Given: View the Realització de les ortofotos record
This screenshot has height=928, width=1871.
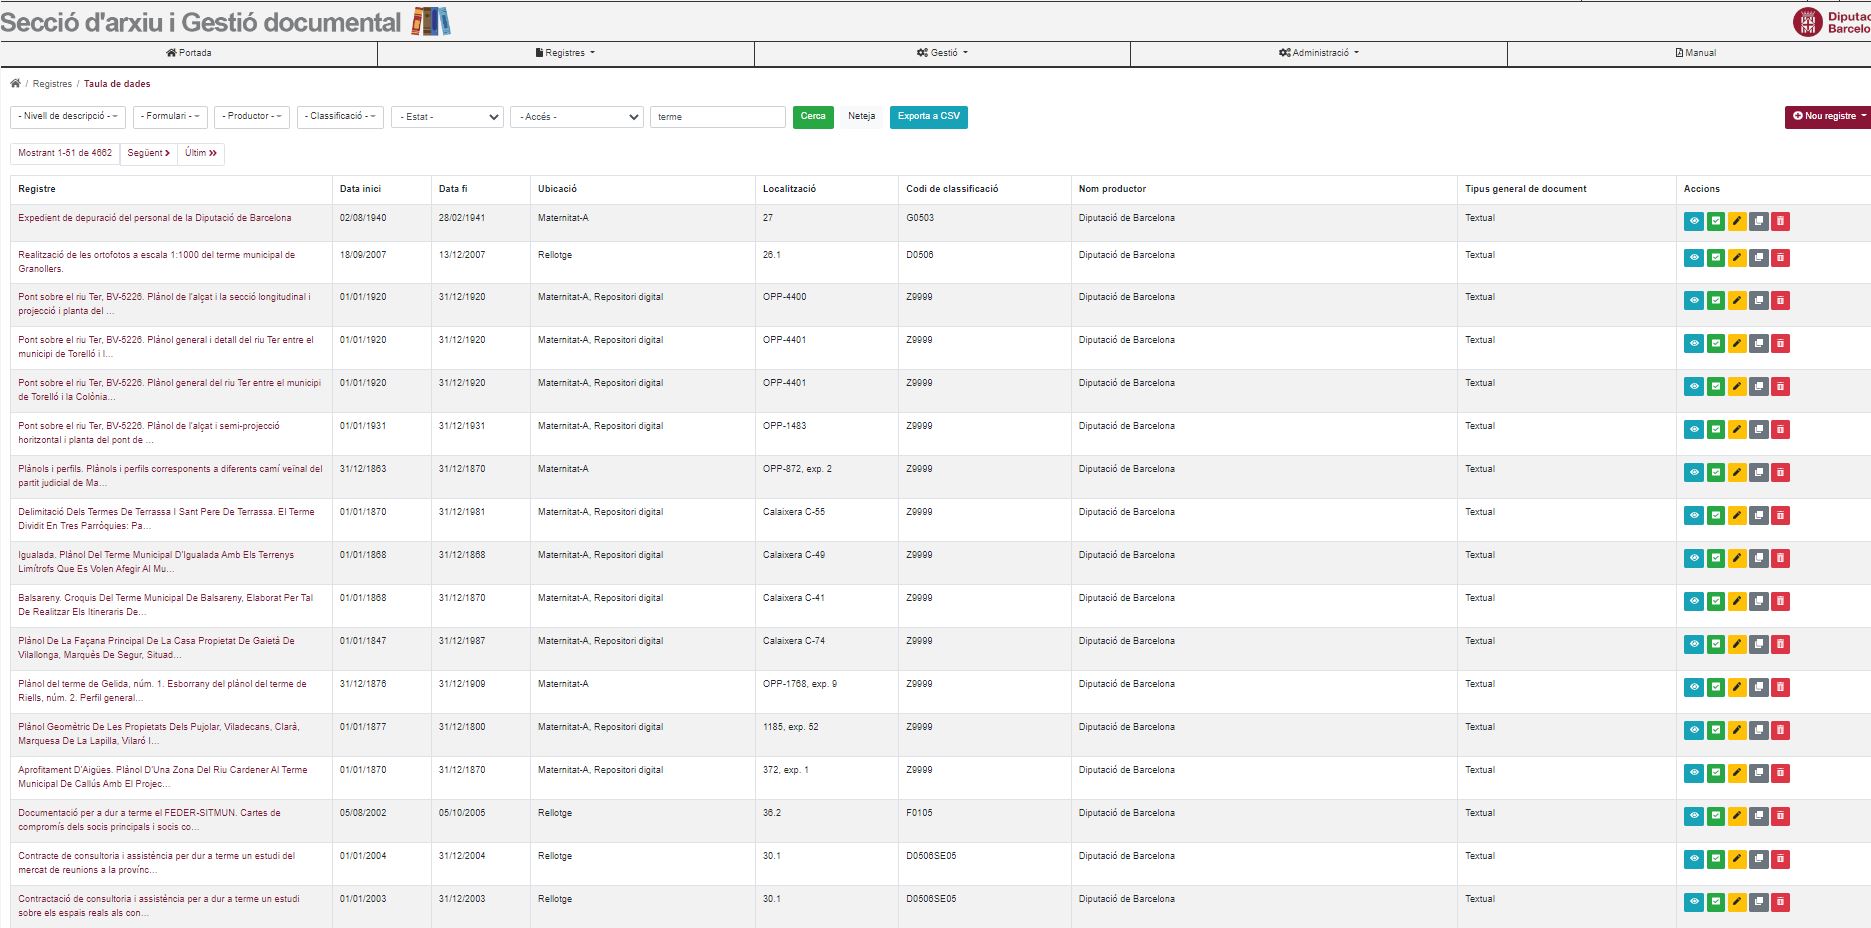Looking at the screenshot, I should click(x=1693, y=258).
